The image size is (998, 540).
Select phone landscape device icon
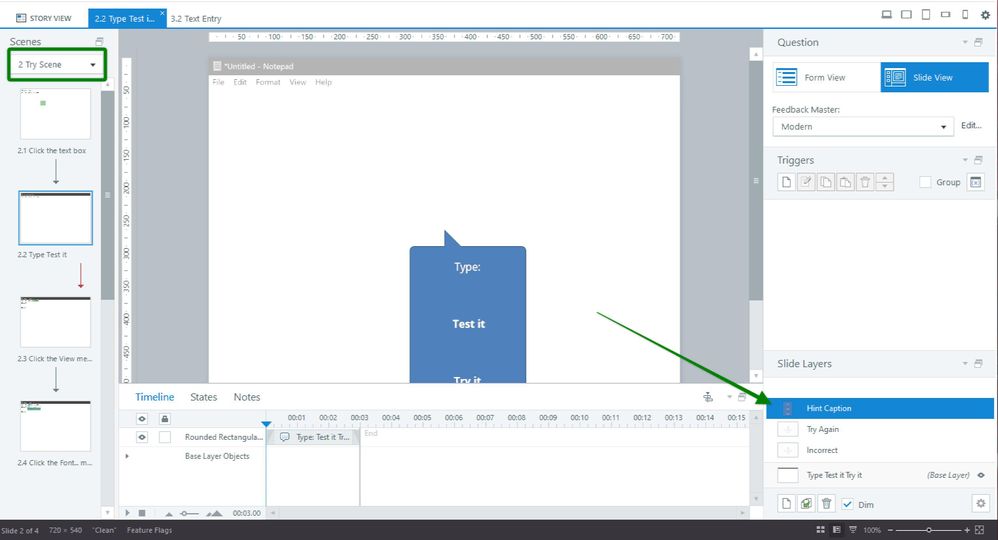click(x=946, y=15)
